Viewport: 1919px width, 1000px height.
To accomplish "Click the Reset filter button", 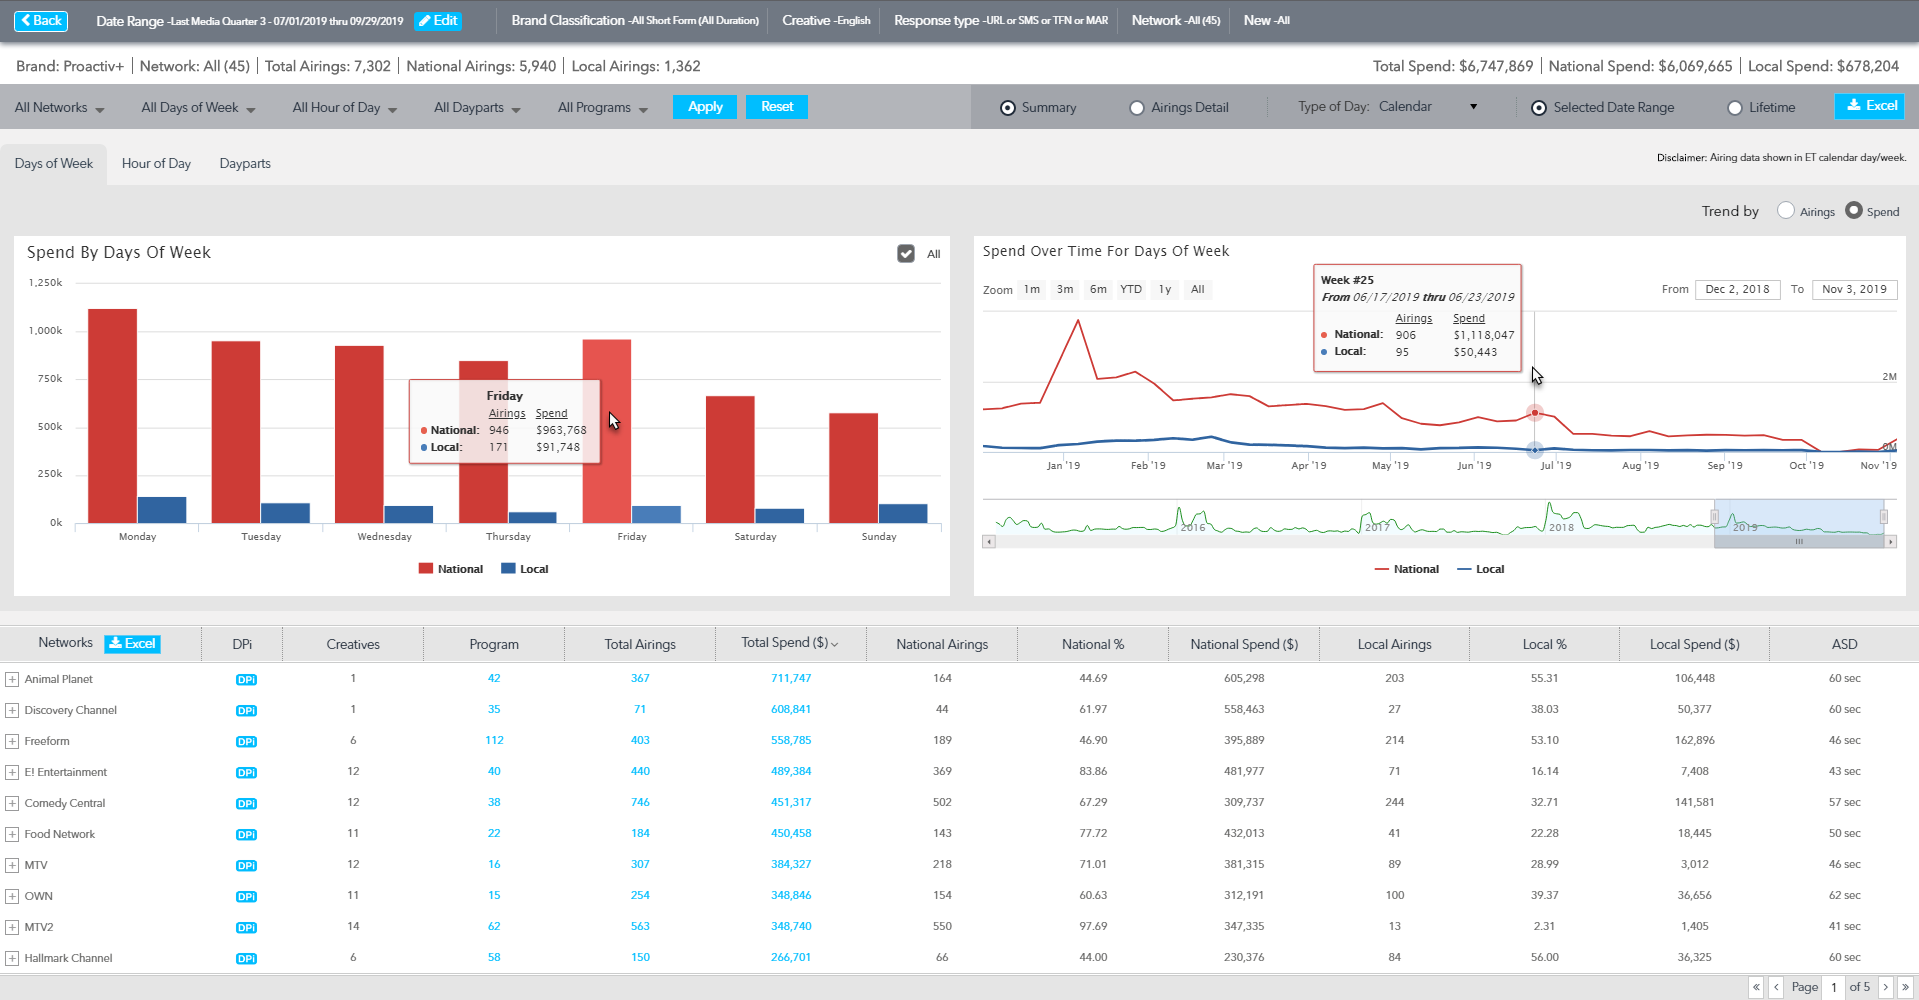I will click(777, 107).
